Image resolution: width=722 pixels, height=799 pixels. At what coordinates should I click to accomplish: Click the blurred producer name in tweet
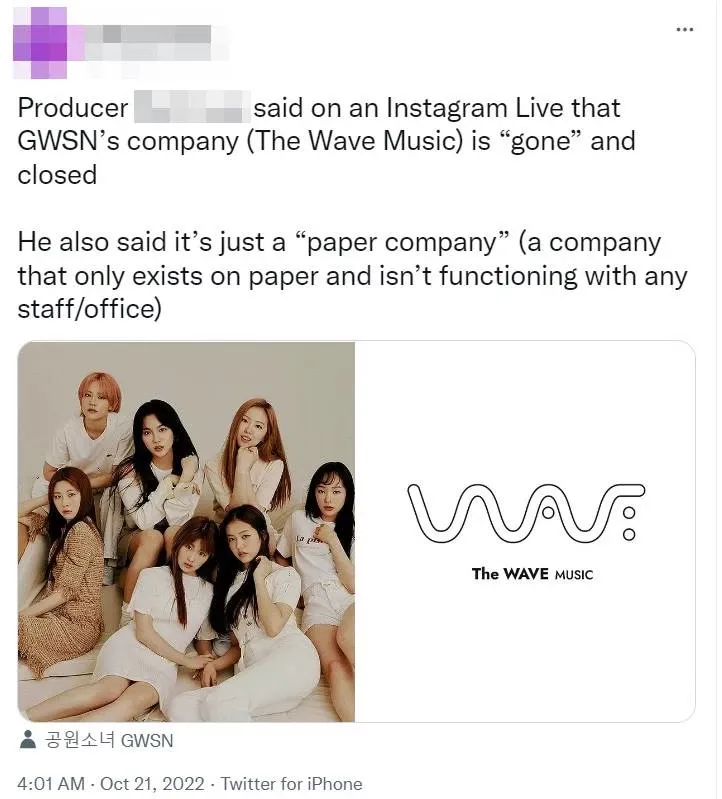(192, 106)
